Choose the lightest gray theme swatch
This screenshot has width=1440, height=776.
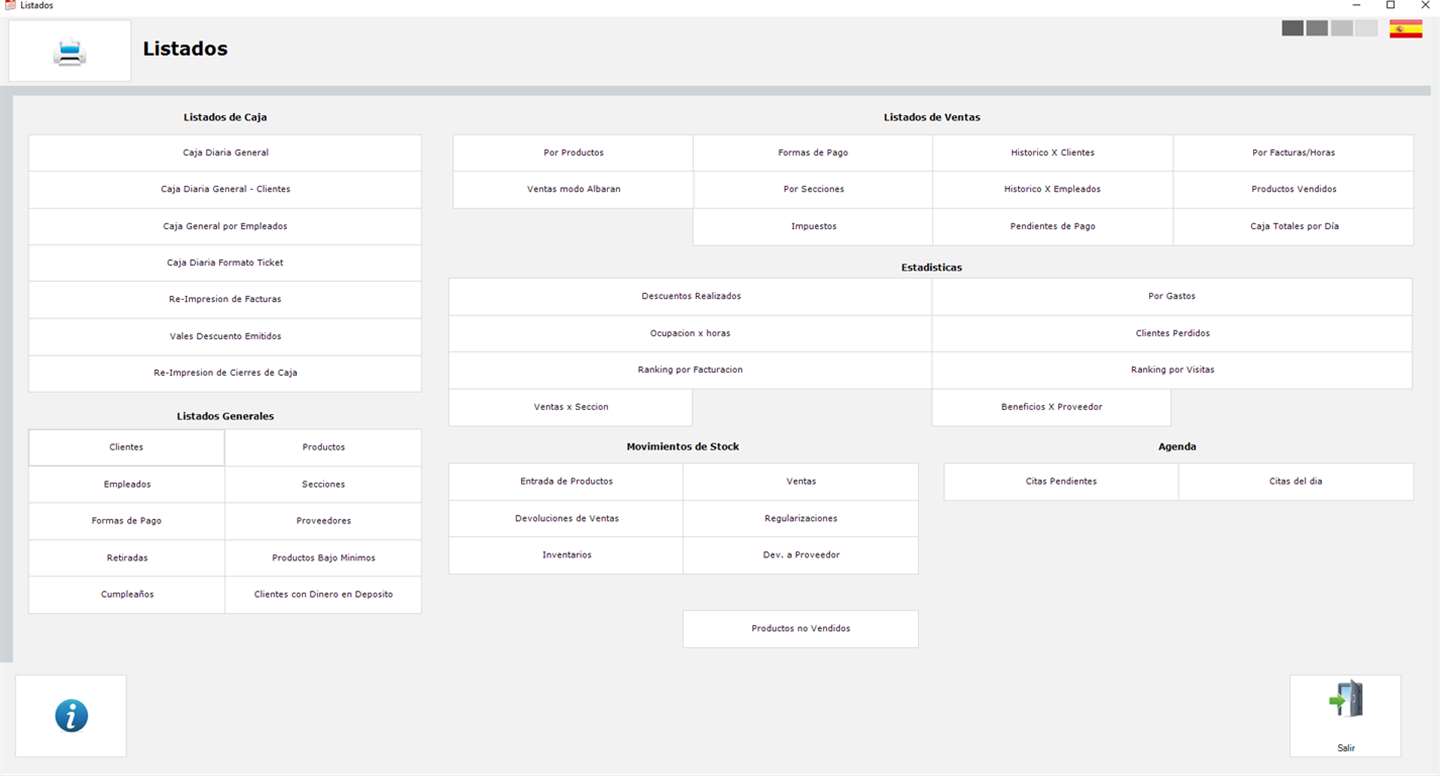click(1366, 28)
